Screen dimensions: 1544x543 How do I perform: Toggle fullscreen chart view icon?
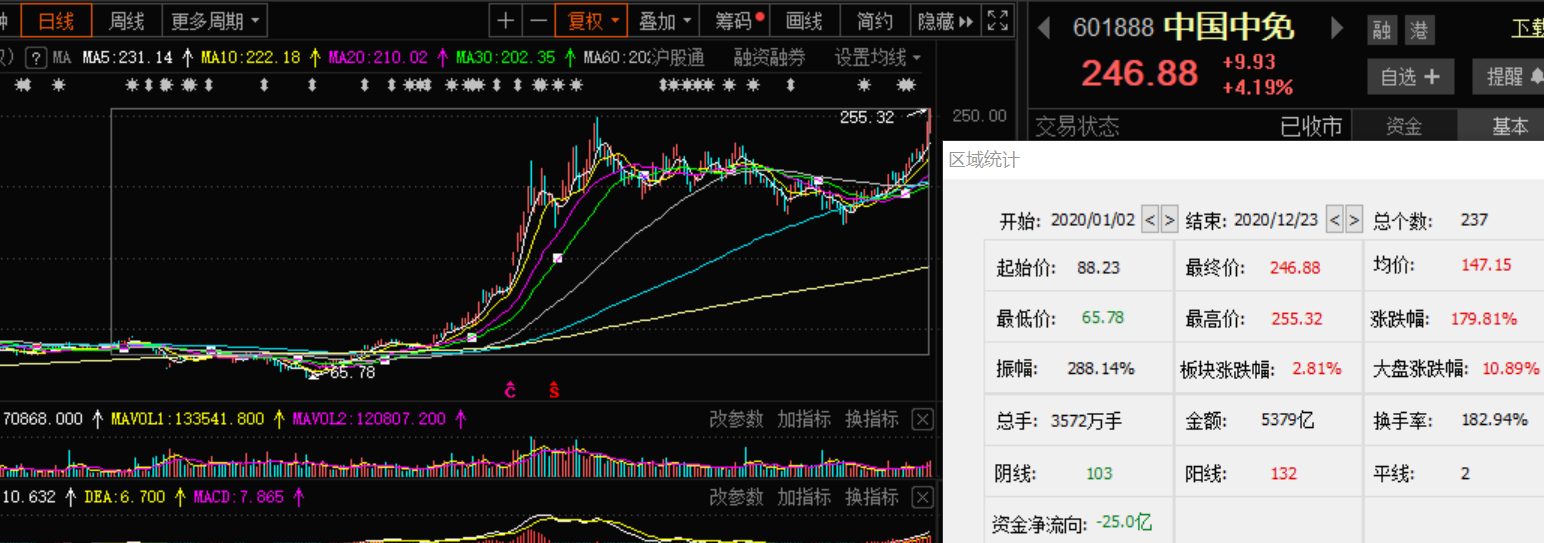pos(997,20)
